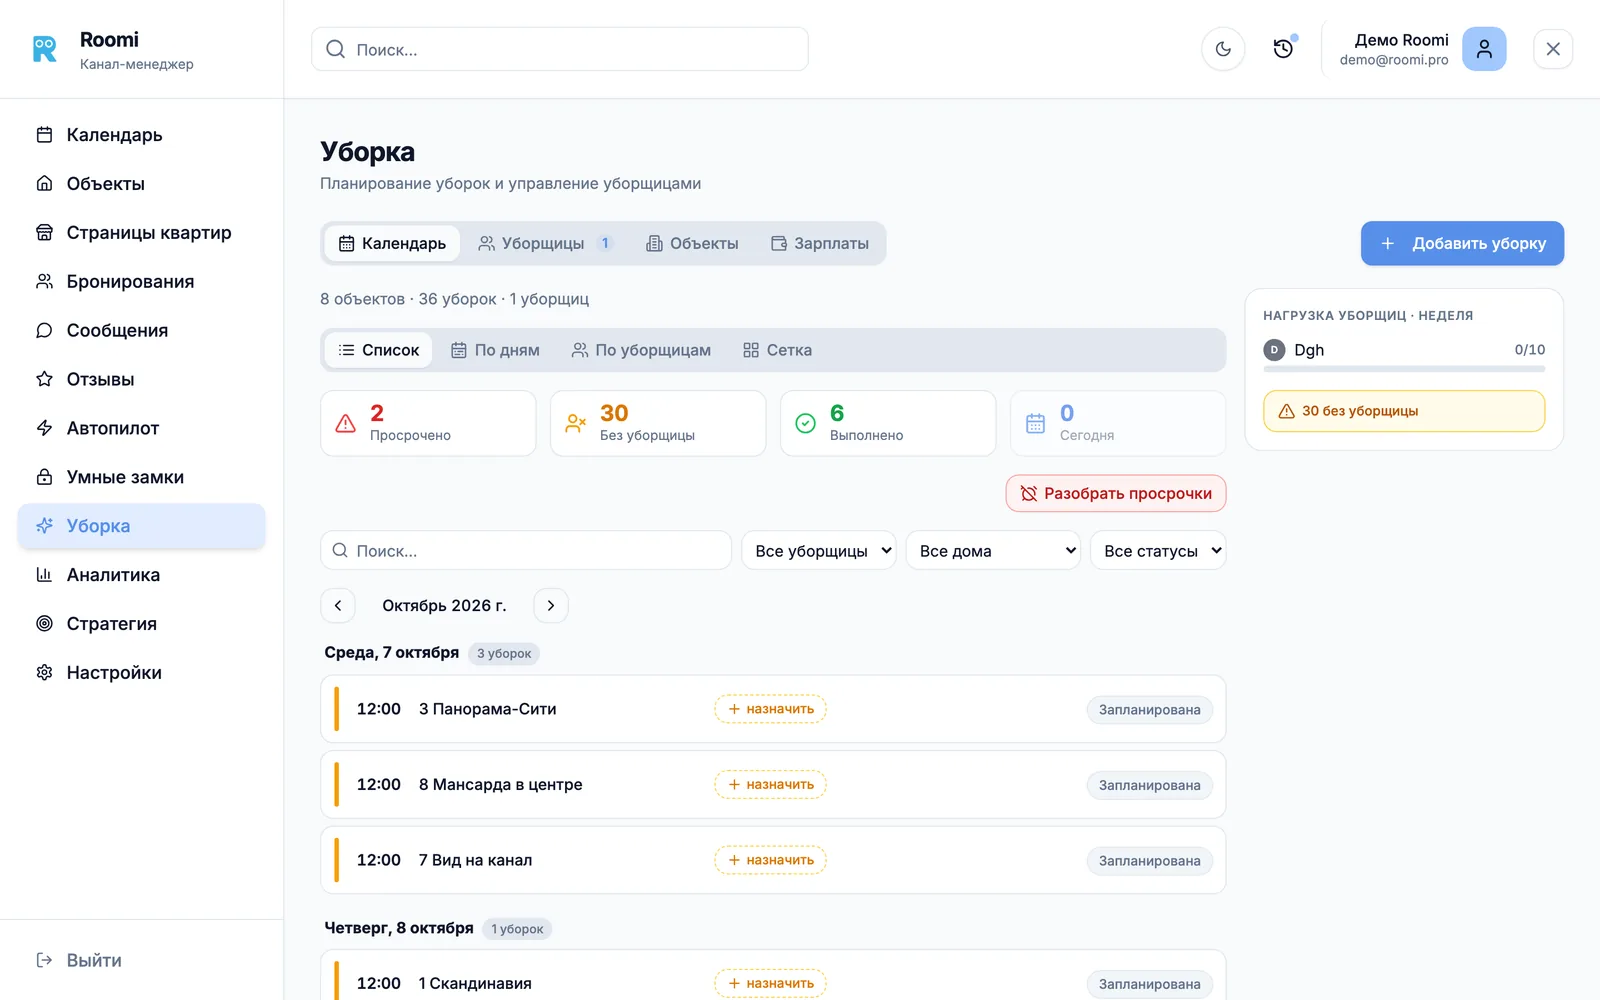
Task: Click Dgh workload progress bar
Action: (1404, 369)
